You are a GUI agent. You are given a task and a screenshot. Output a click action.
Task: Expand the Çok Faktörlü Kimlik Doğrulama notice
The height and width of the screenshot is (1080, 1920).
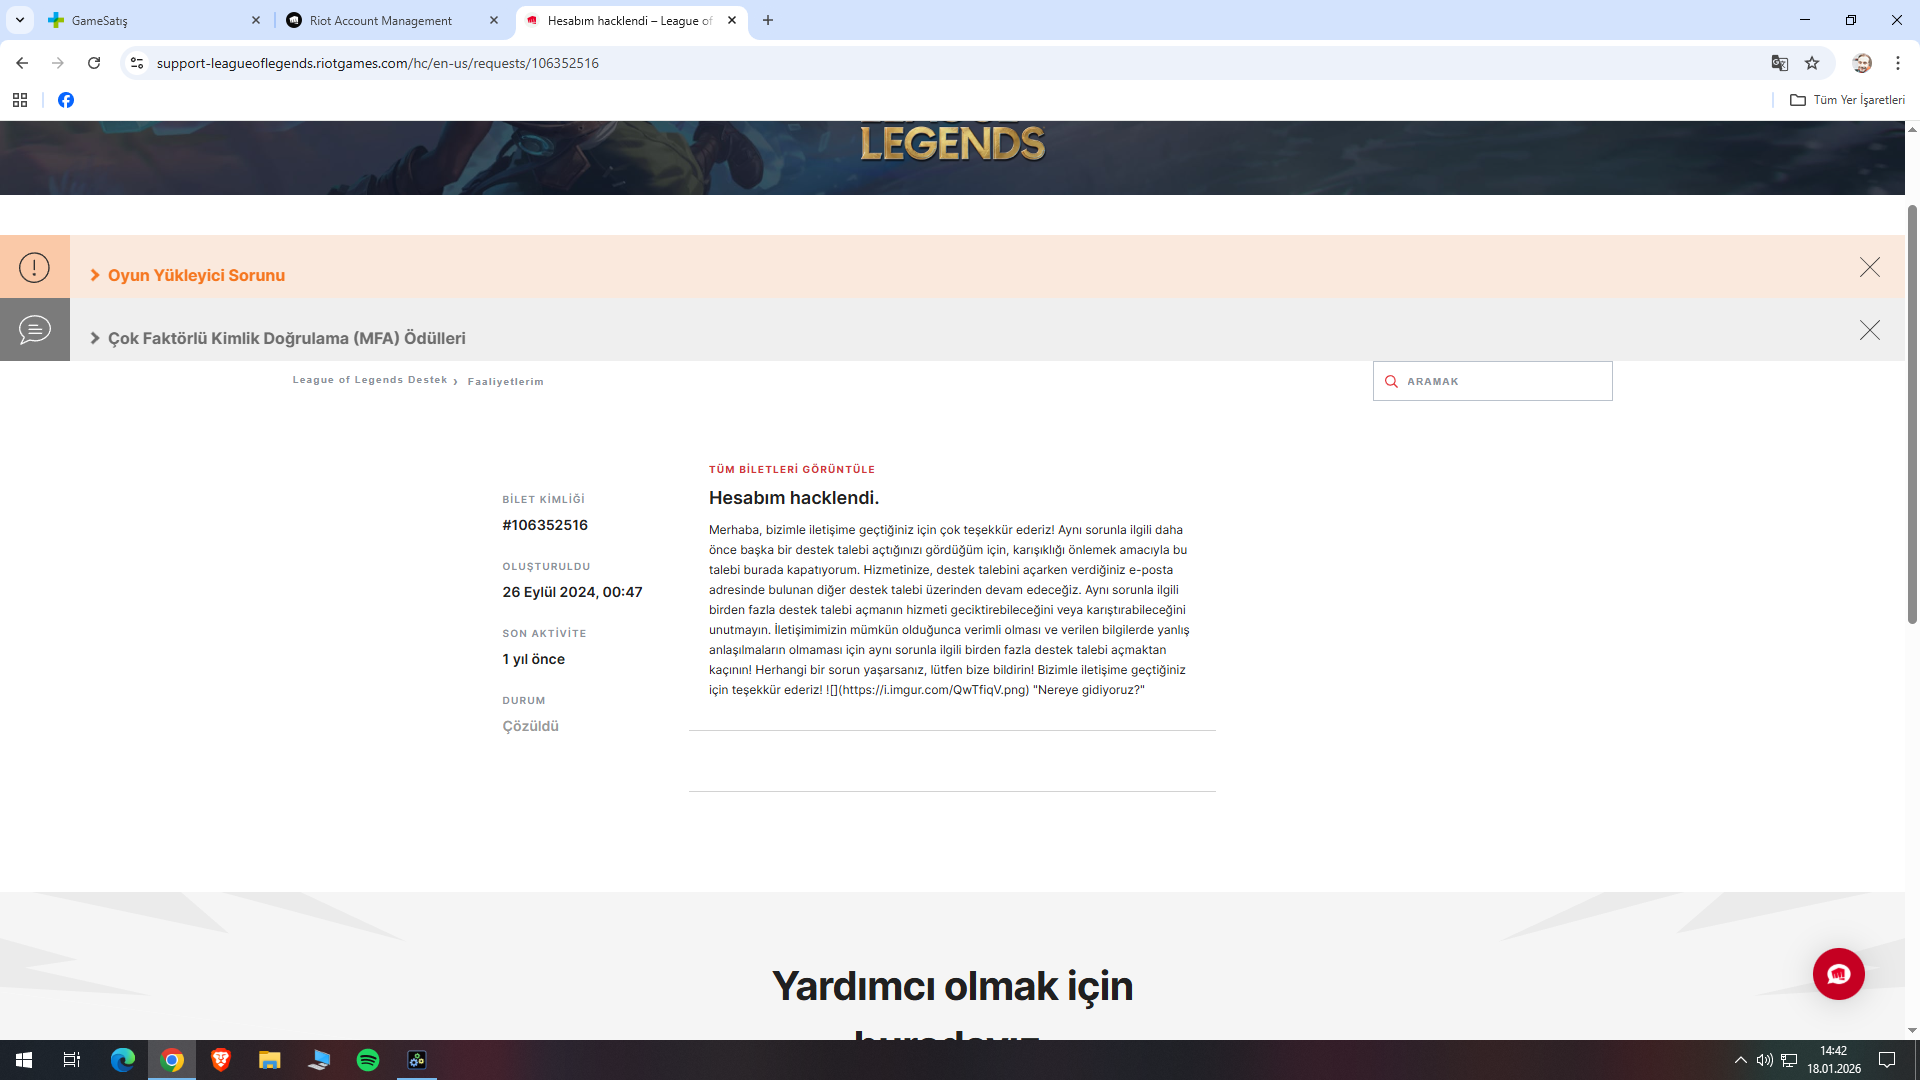[x=277, y=338]
